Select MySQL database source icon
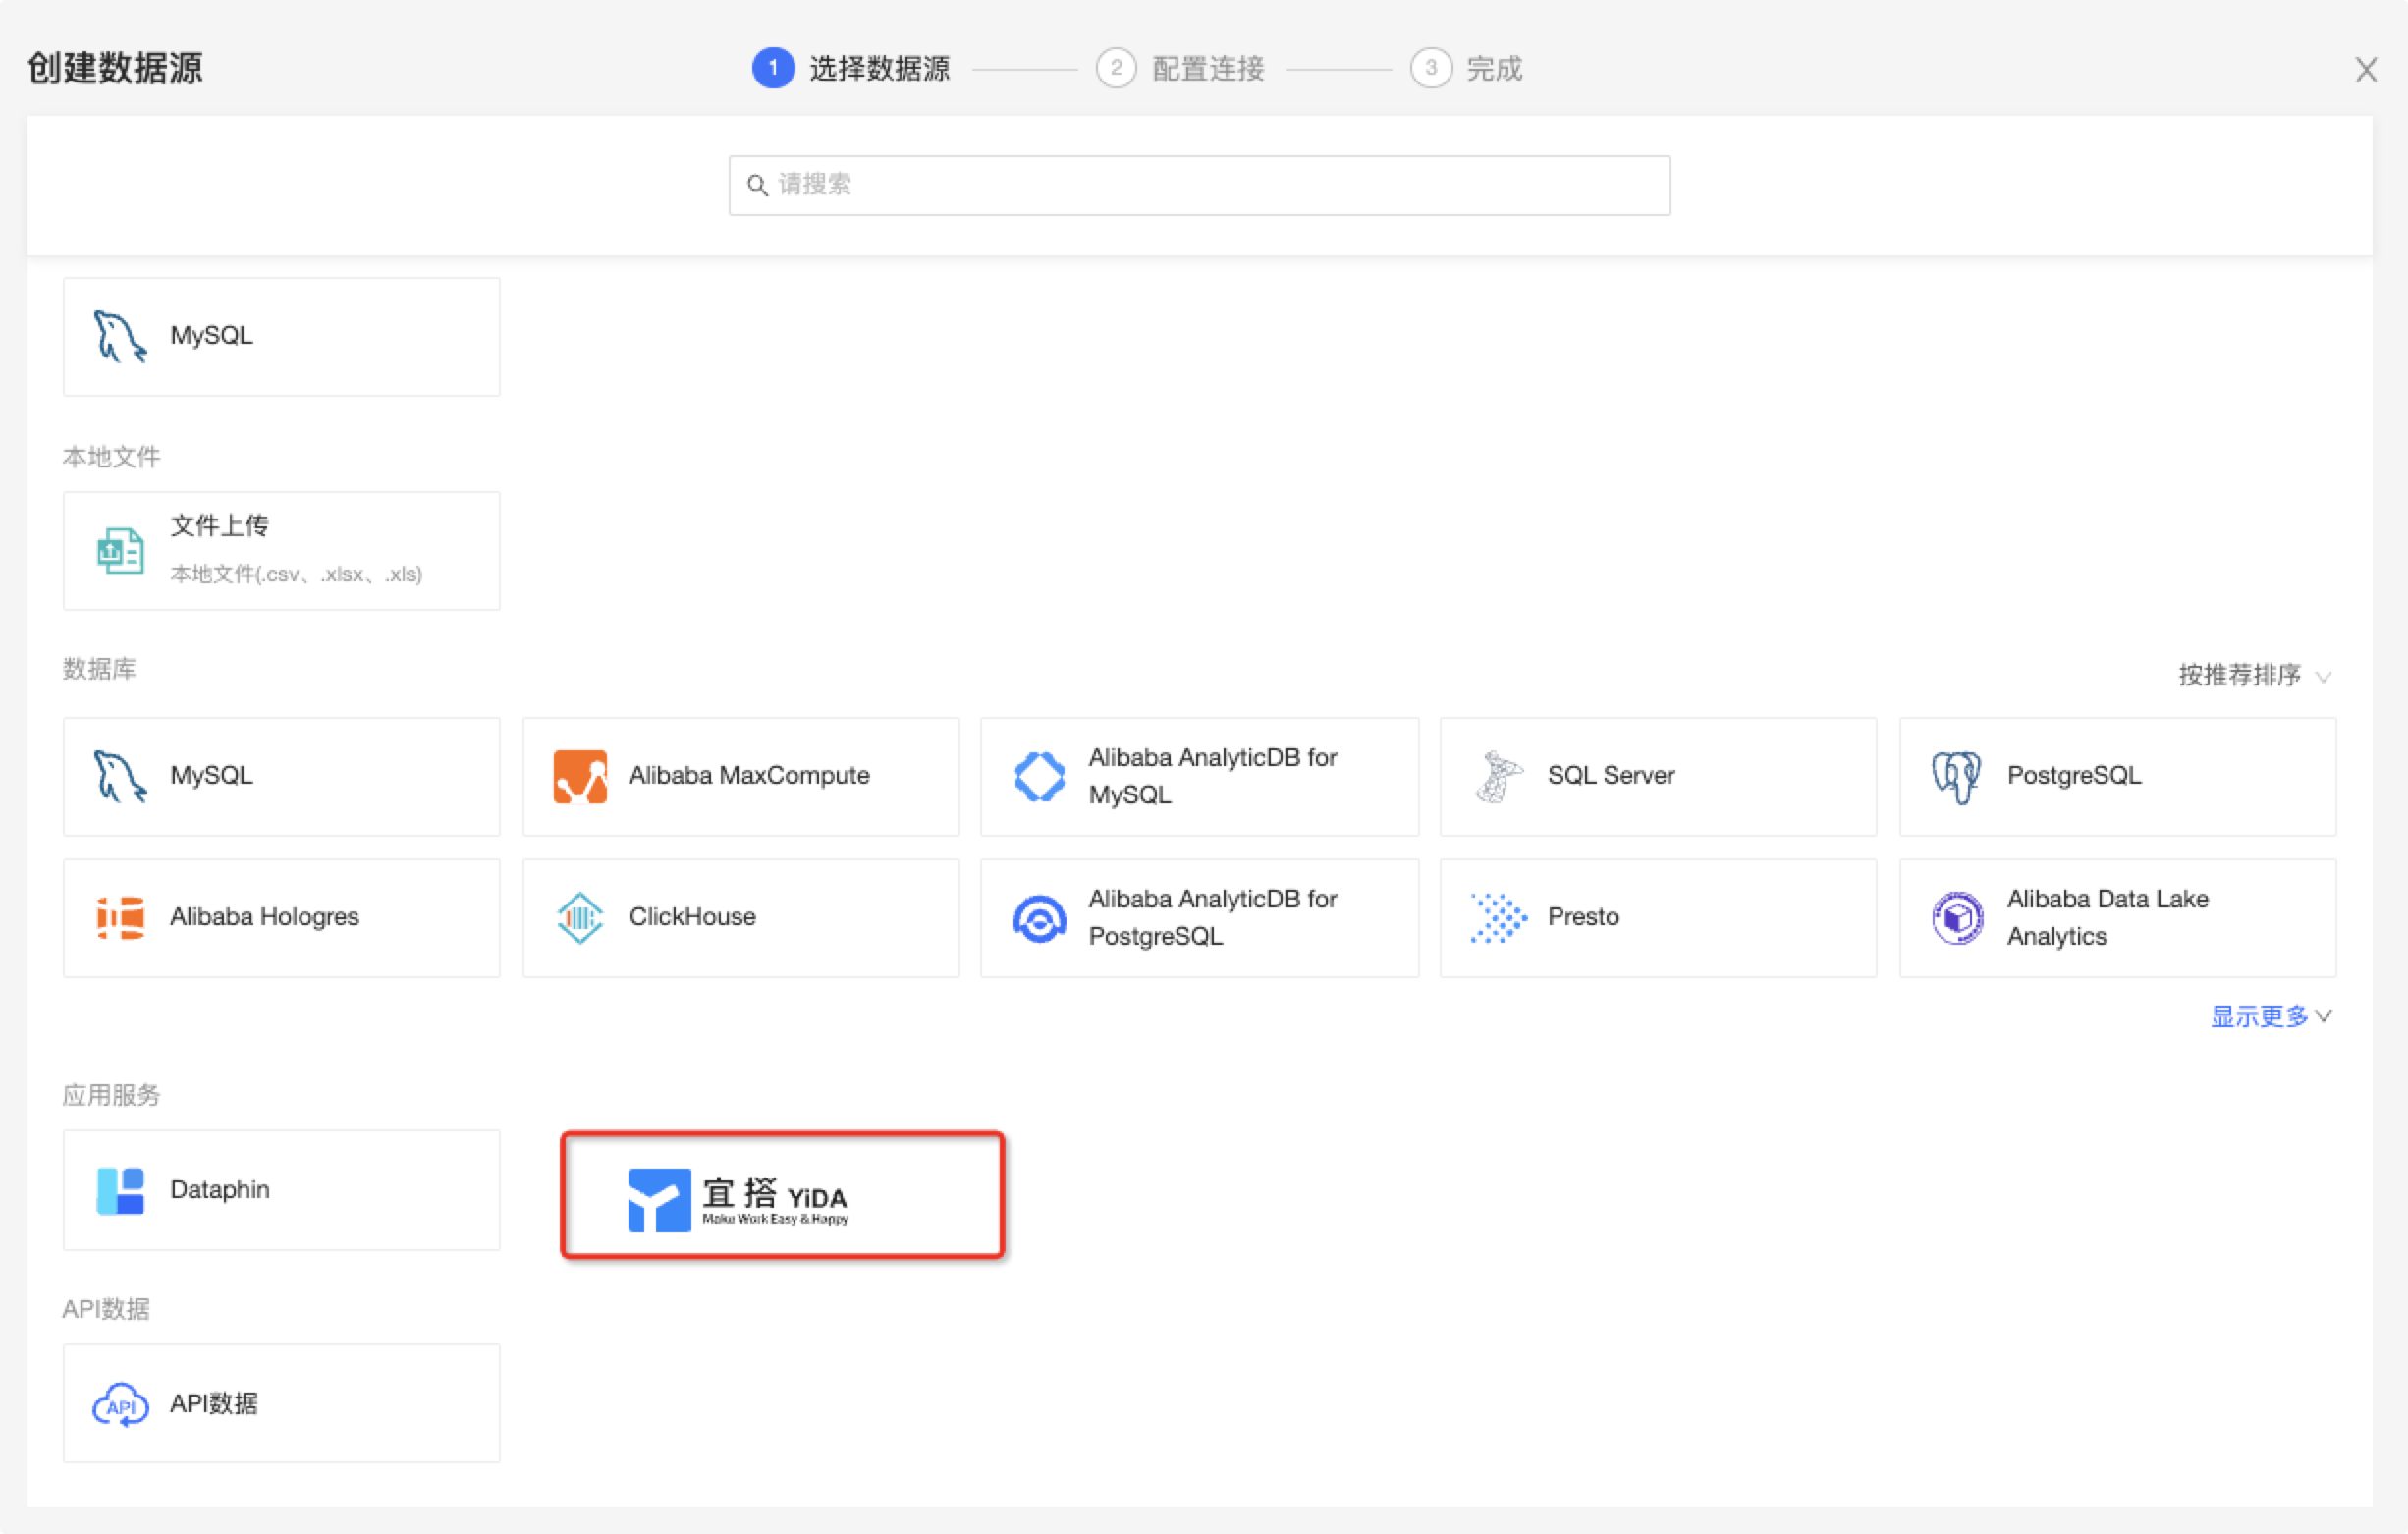2408x1534 pixels. pyautogui.click(x=120, y=776)
